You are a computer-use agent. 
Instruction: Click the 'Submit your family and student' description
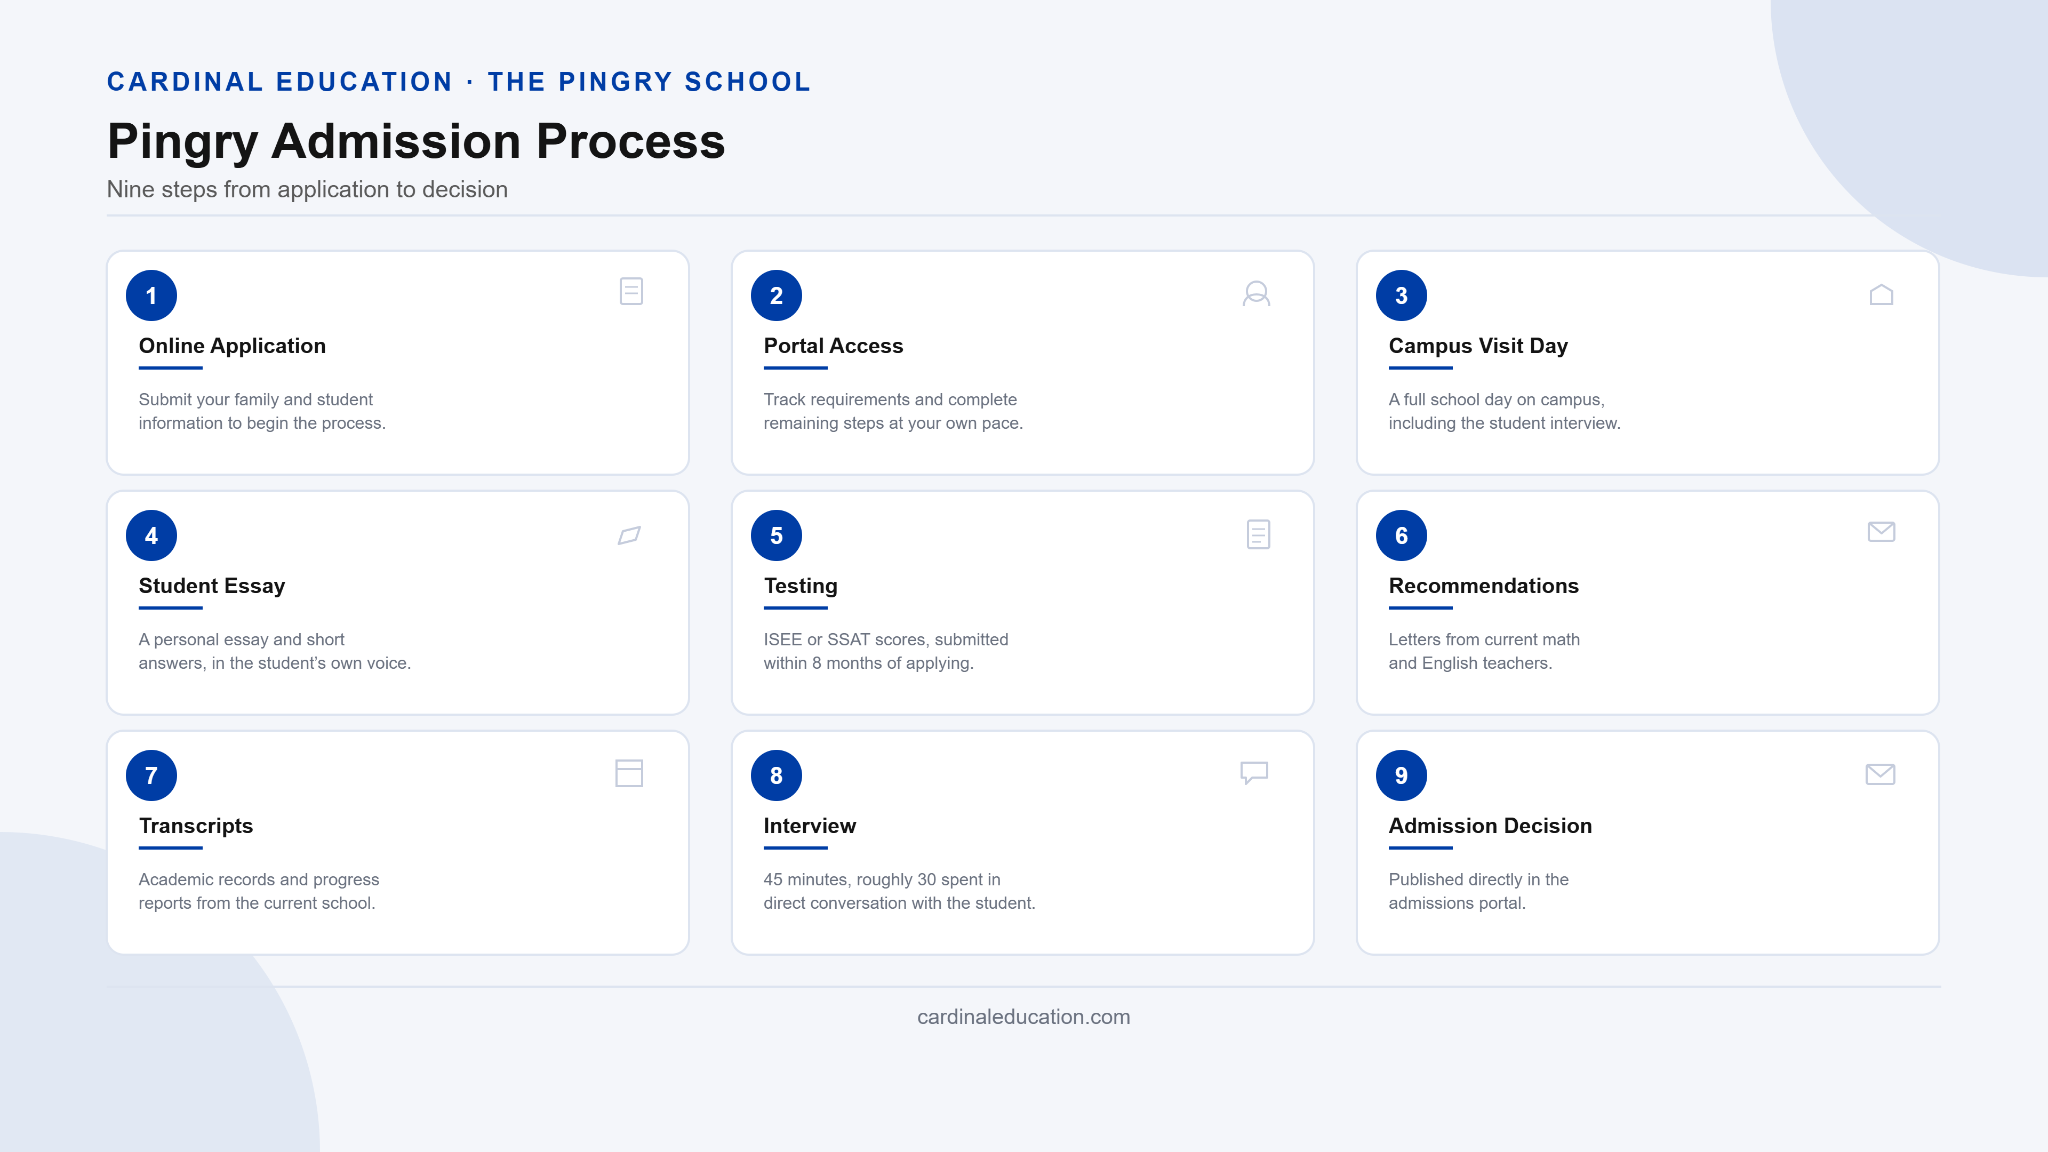(x=262, y=411)
